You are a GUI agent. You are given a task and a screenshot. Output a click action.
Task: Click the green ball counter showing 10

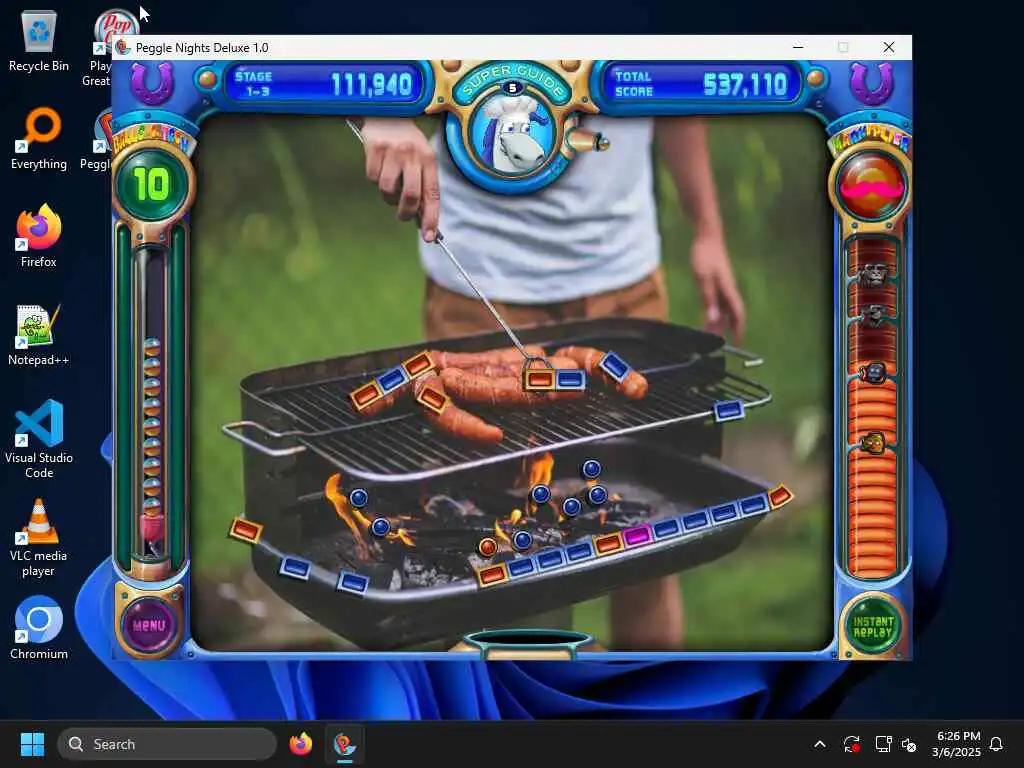(152, 184)
